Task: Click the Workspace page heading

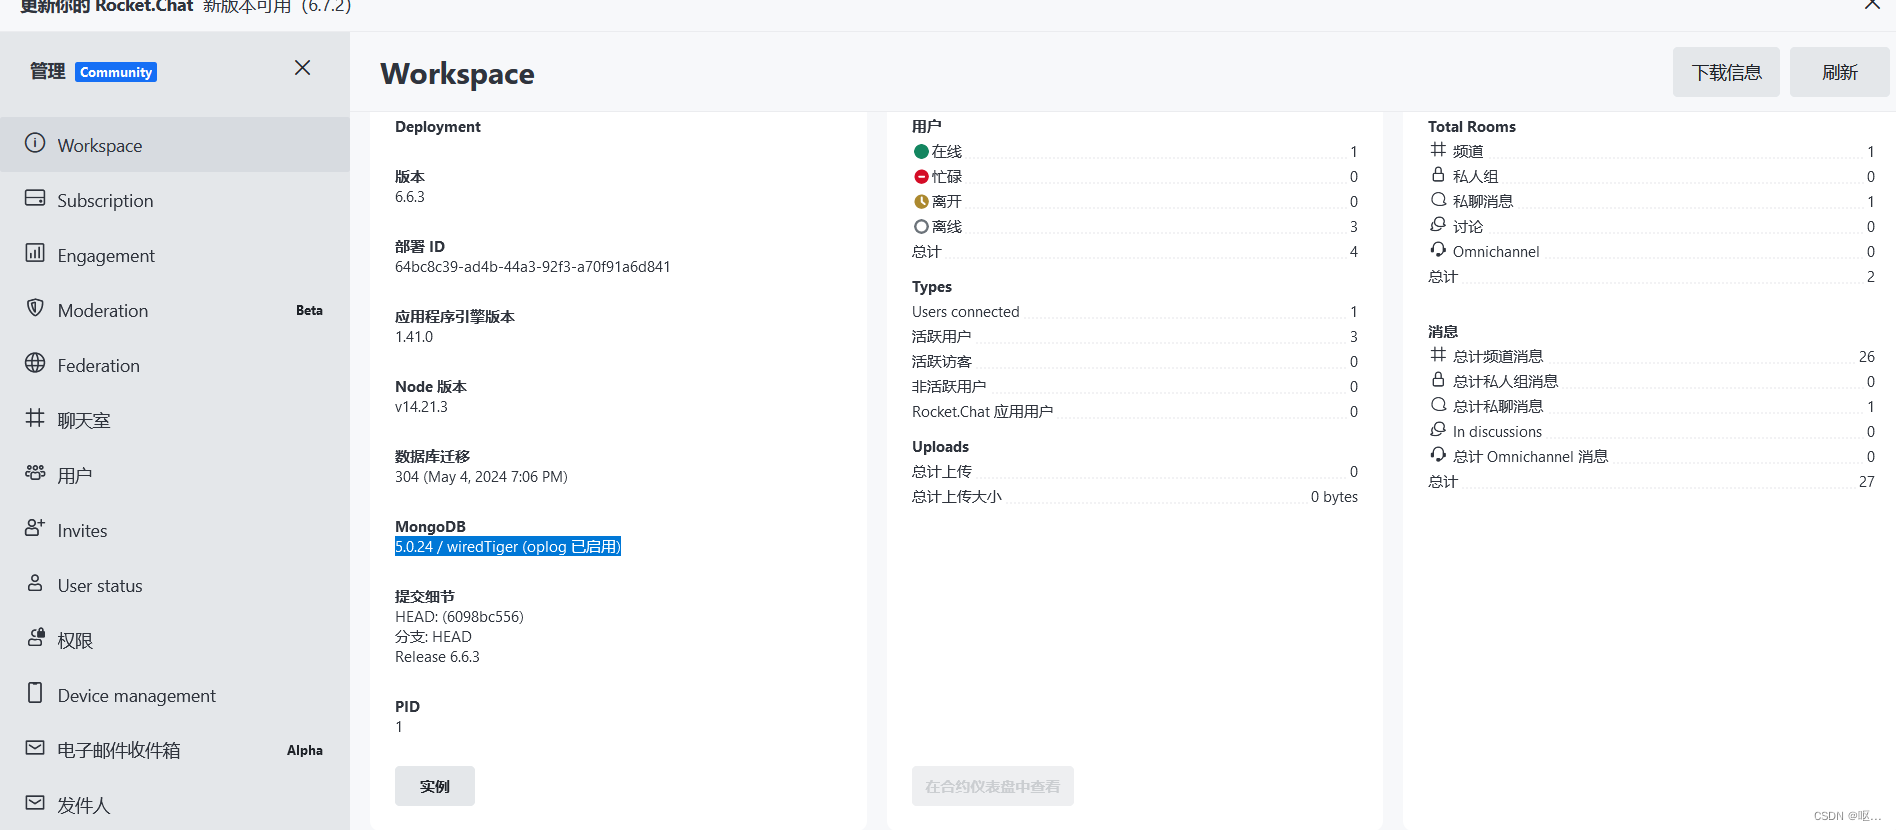Action: tap(457, 73)
